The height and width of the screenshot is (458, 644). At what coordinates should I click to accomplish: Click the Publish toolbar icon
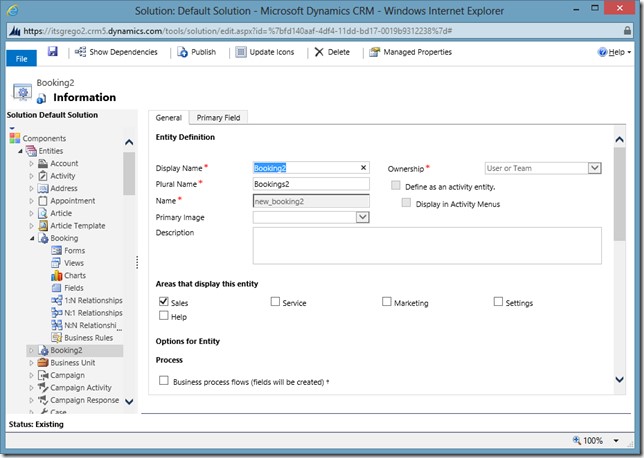182,52
